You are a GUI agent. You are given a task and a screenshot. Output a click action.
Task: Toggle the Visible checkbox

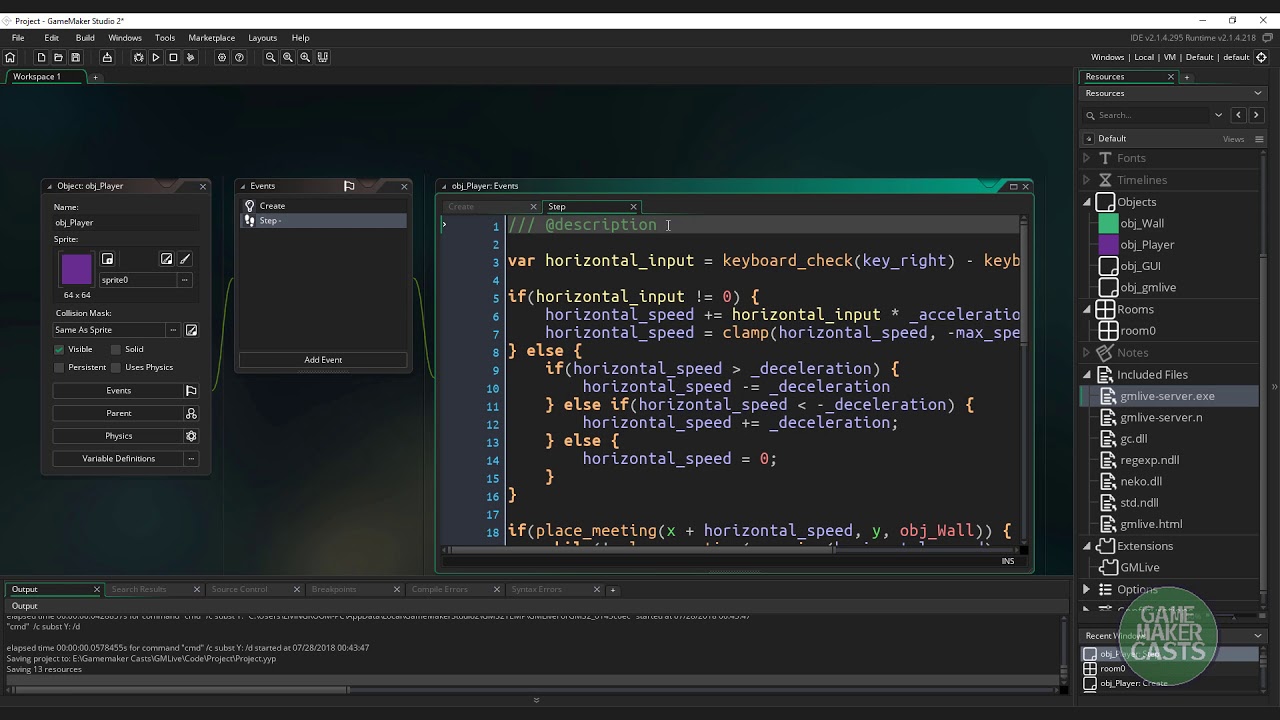point(59,349)
